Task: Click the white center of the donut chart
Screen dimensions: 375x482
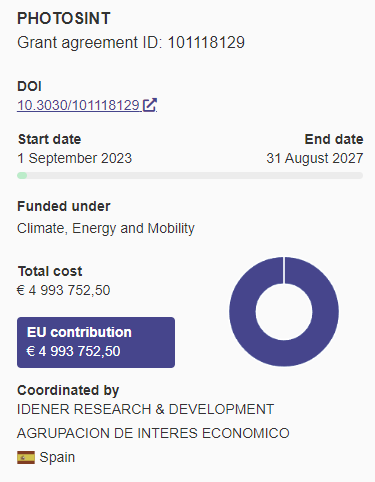Action: [284, 312]
